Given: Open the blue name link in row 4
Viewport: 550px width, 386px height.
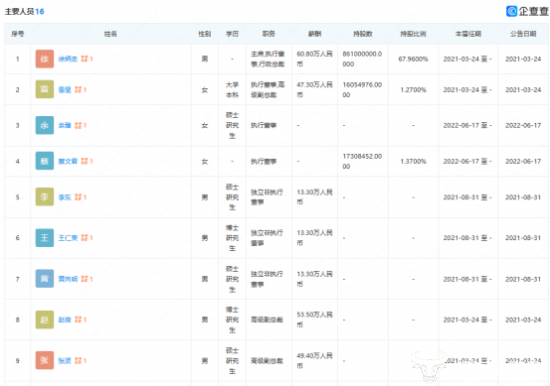Looking at the screenshot, I should coord(68,161).
